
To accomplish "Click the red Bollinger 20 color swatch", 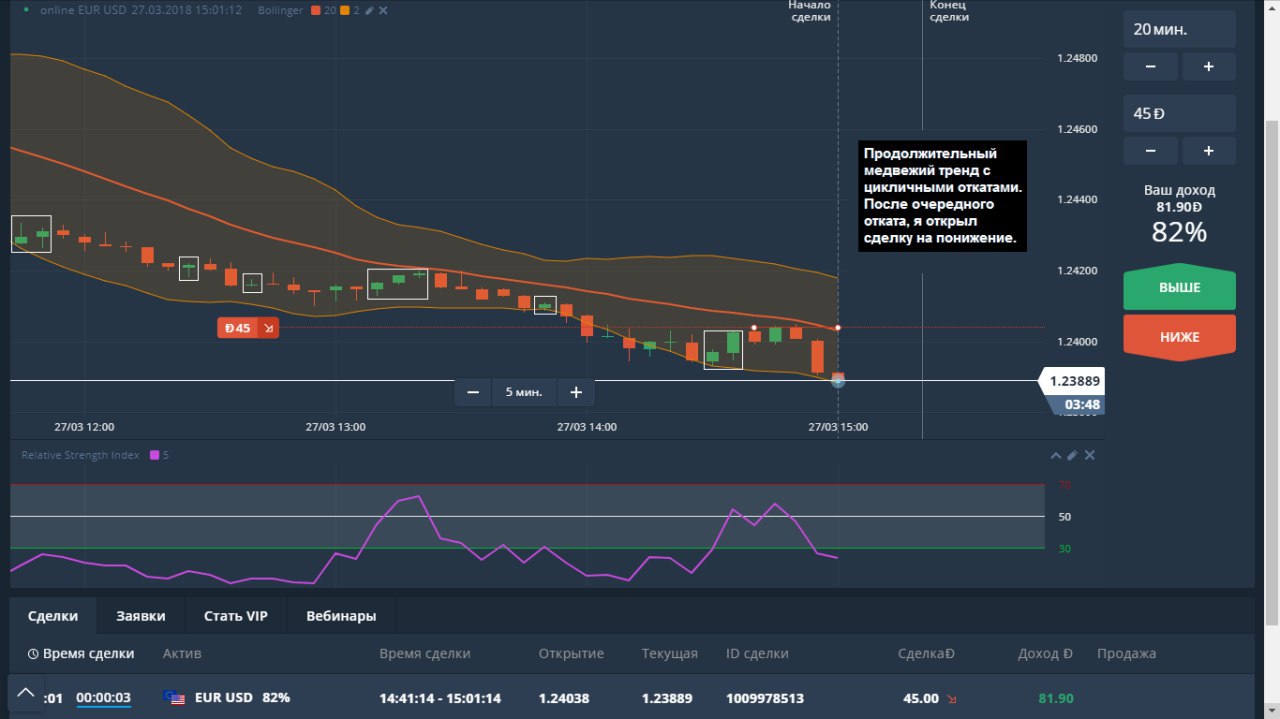I will click(316, 10).
